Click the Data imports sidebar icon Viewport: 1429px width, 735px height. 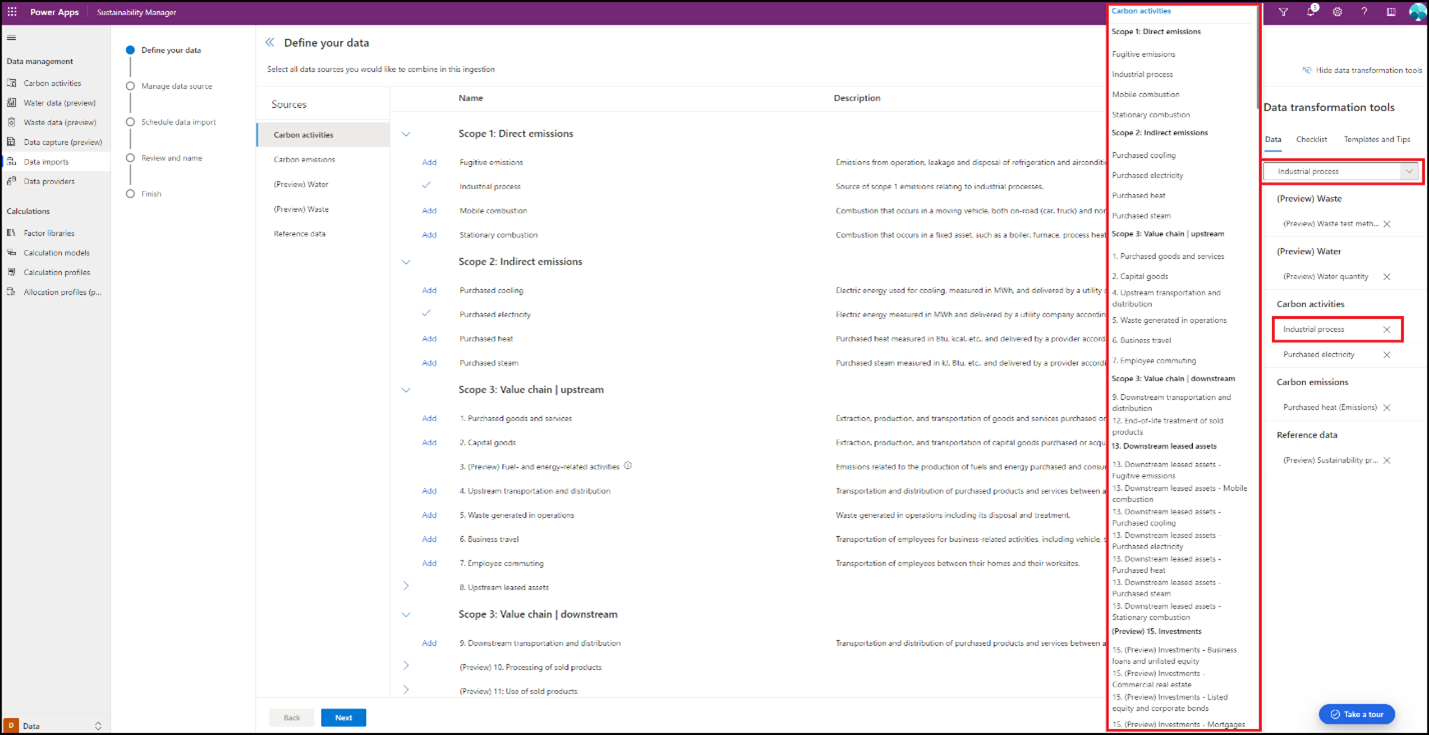pos(12,161)
